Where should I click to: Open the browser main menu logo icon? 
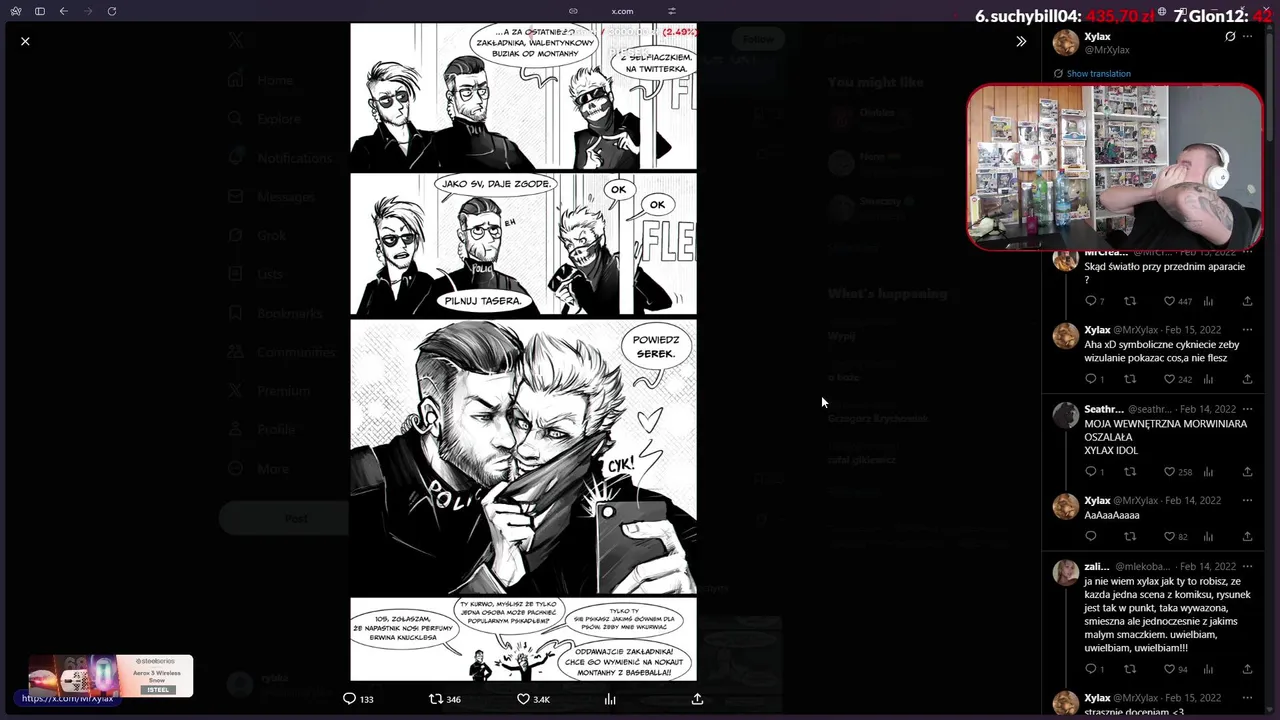pos(16,11)
